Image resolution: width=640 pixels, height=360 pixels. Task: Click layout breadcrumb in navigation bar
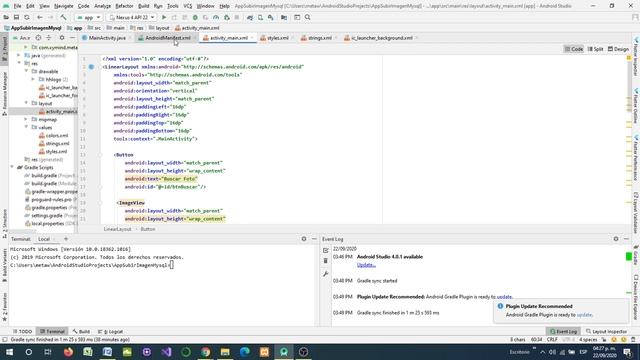pyautogui.click(x=162, y=28)
